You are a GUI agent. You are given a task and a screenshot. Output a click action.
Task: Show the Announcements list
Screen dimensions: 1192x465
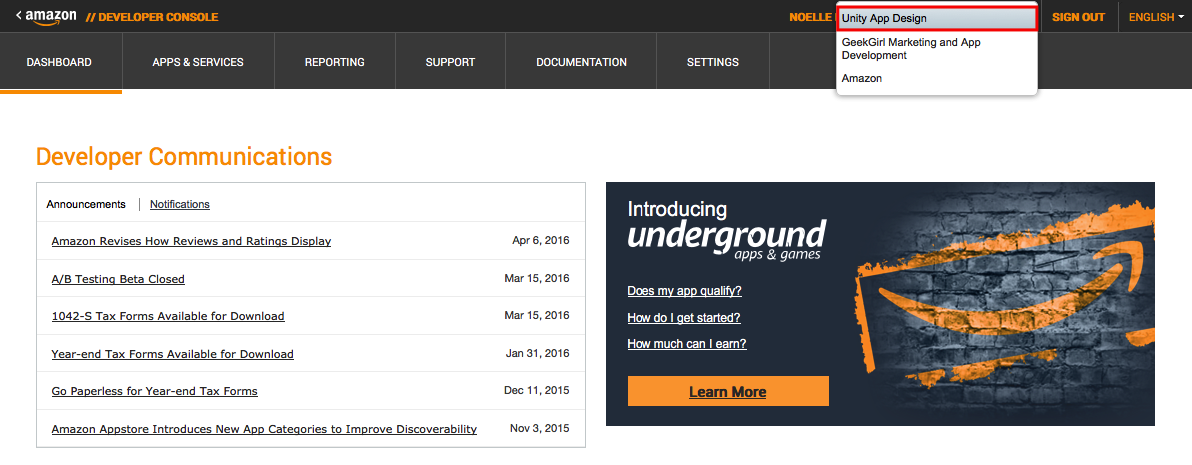pos(86,204)
